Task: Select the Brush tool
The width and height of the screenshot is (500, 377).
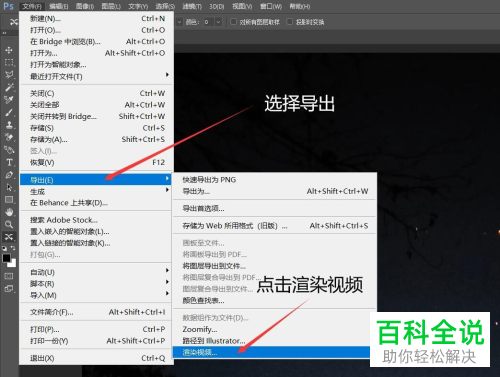Action: [9, 112]
